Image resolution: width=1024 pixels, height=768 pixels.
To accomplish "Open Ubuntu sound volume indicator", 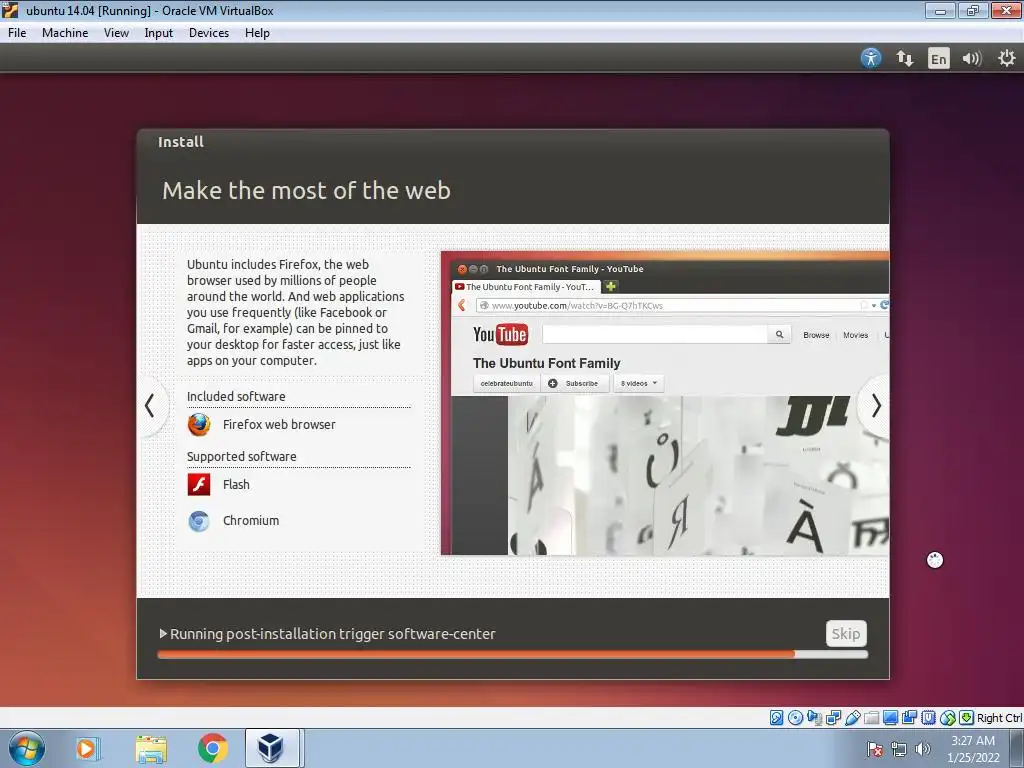I will pos(972,58).
